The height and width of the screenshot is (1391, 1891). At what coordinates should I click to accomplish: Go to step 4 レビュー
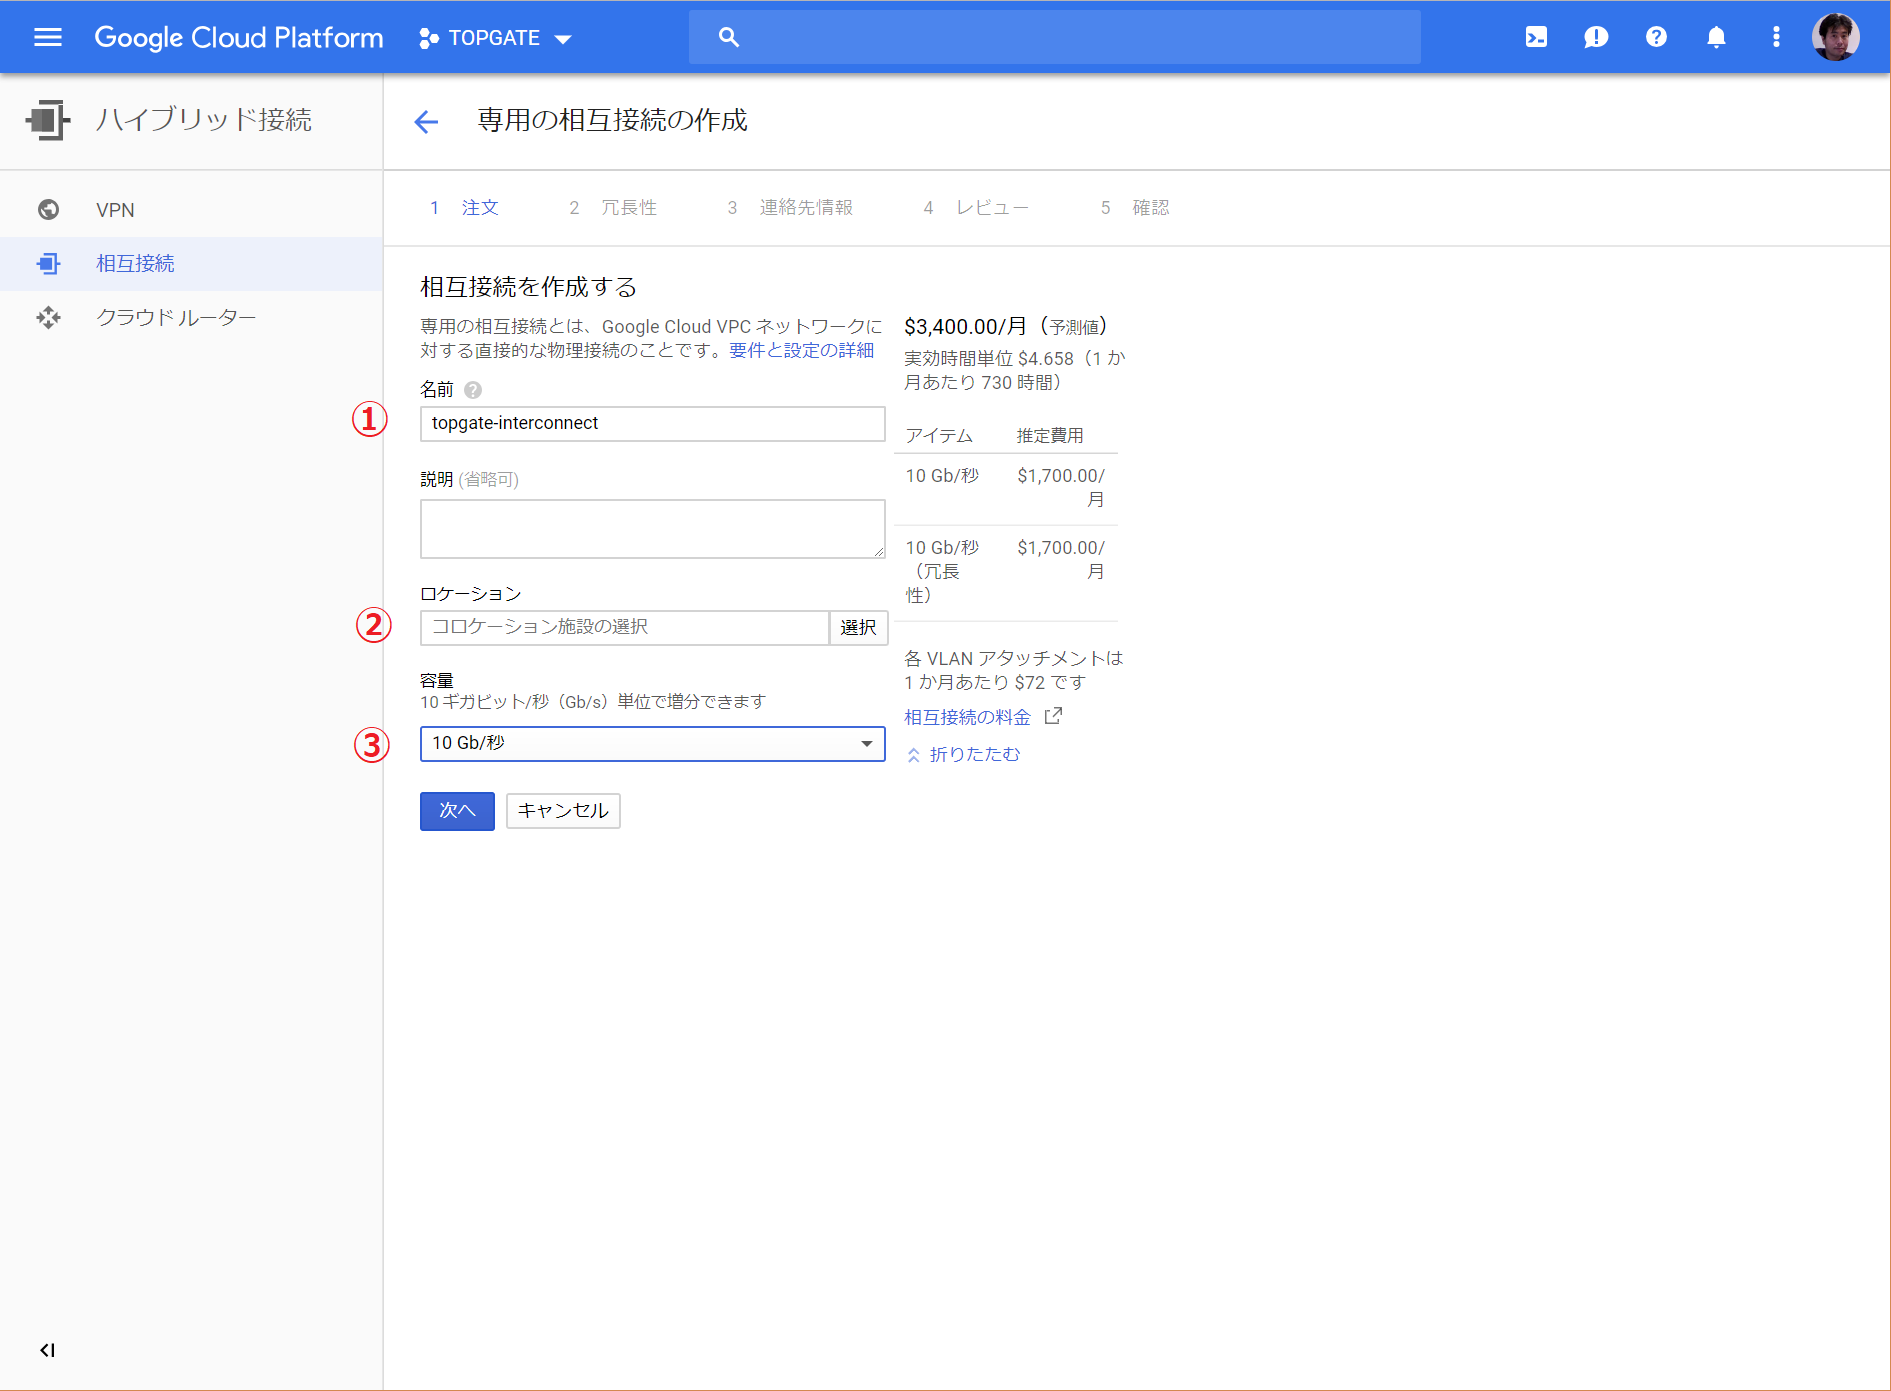pos(993,207)
